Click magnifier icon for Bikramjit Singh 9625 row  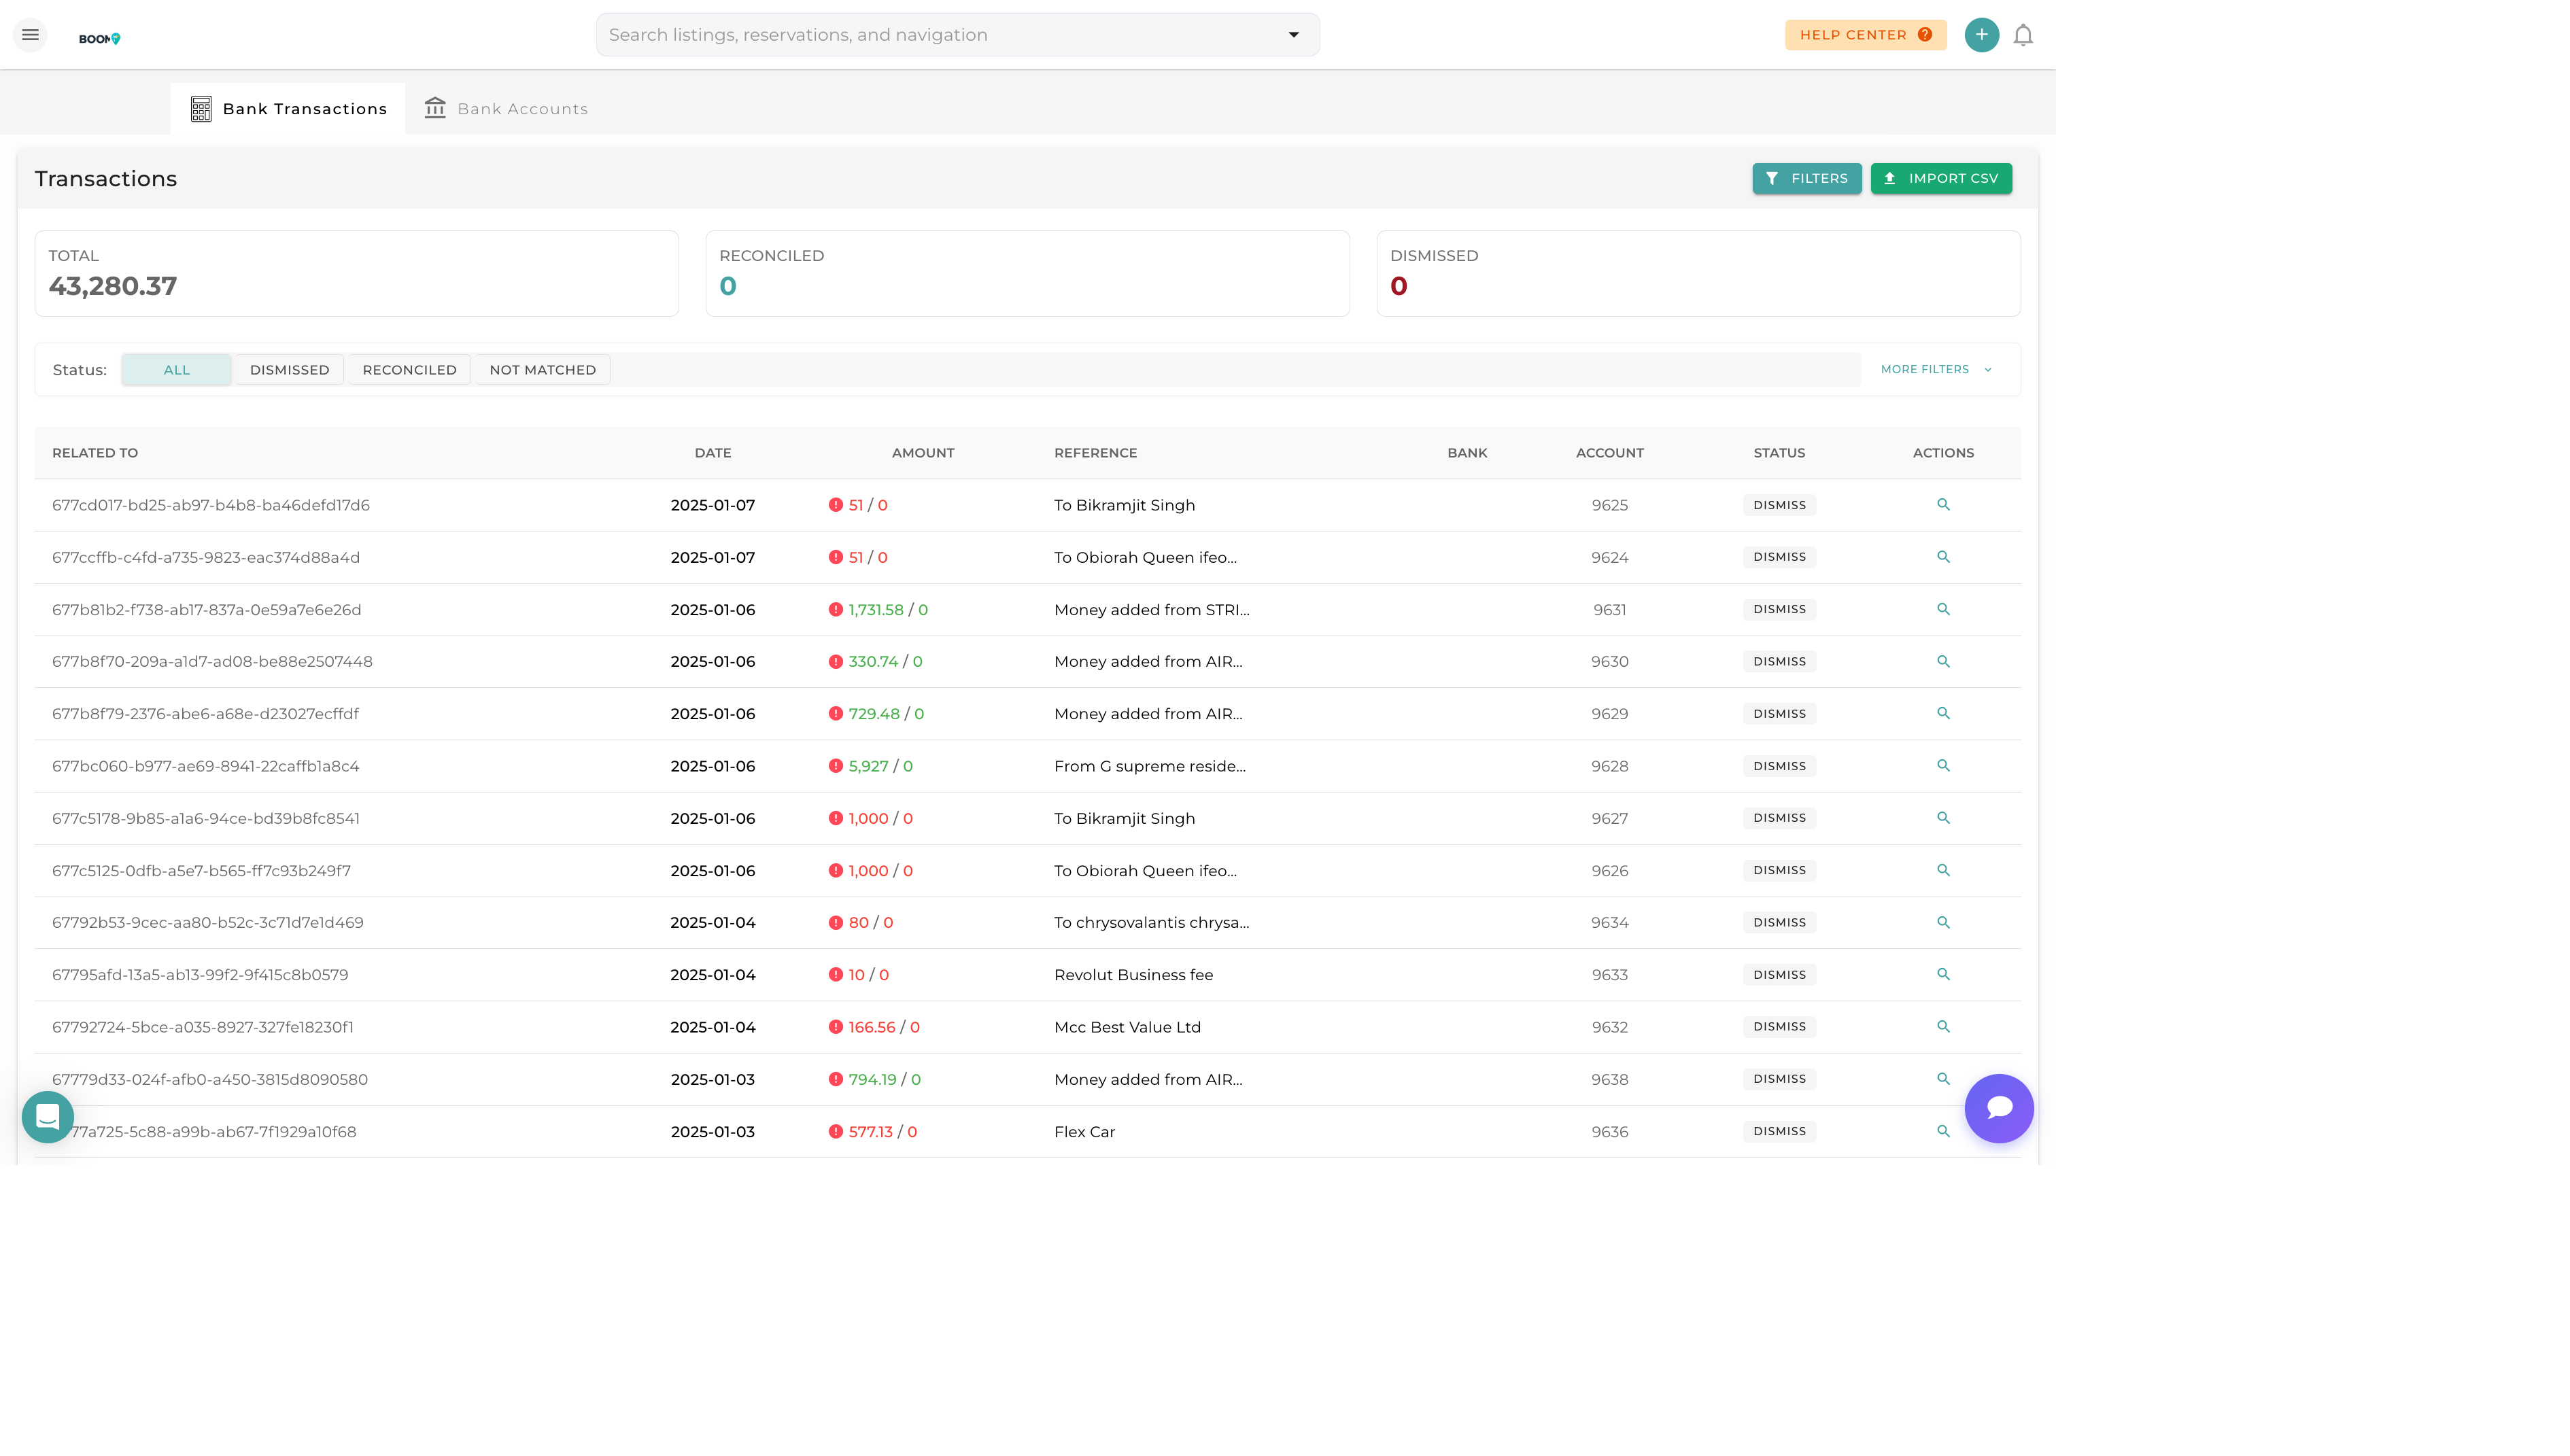coord(1942,505)
